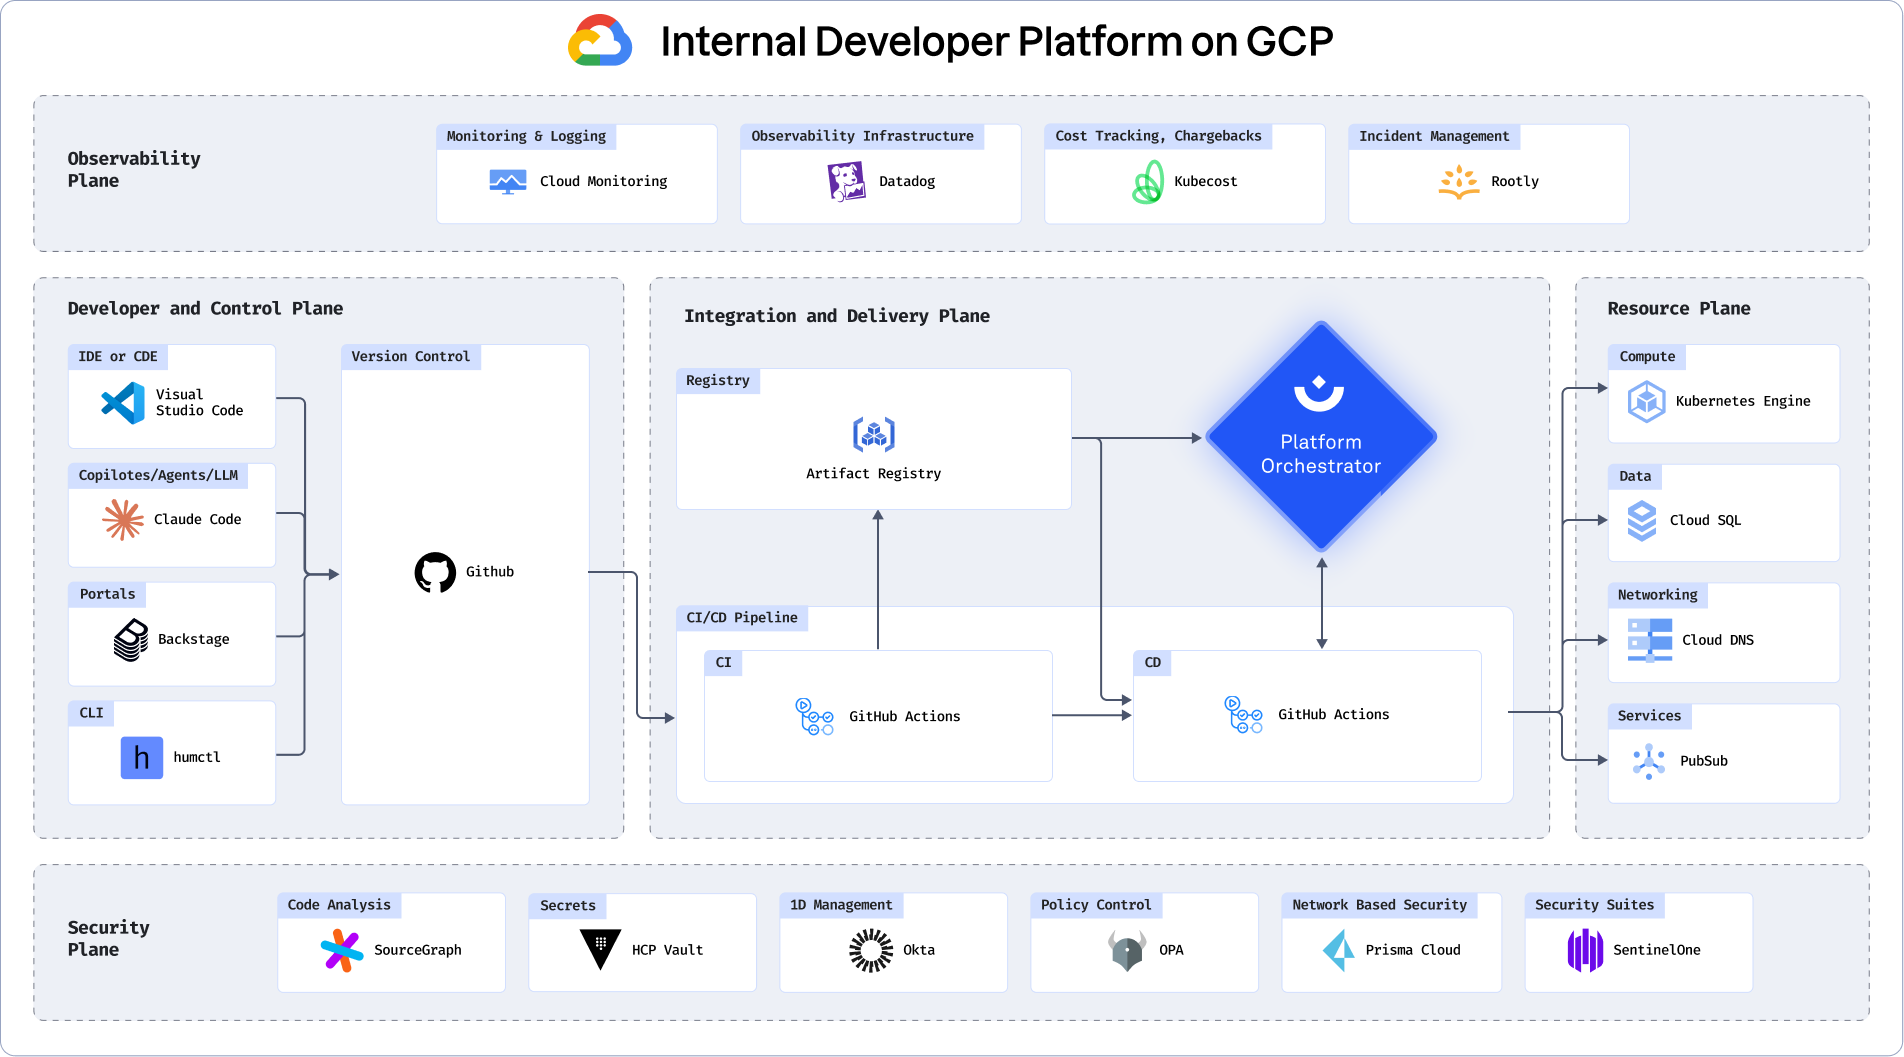Image resolution: width=1904 pixels, height=1057 pixels.
Task: Click the Kubecost green logo
Action: click(1148, 182)
